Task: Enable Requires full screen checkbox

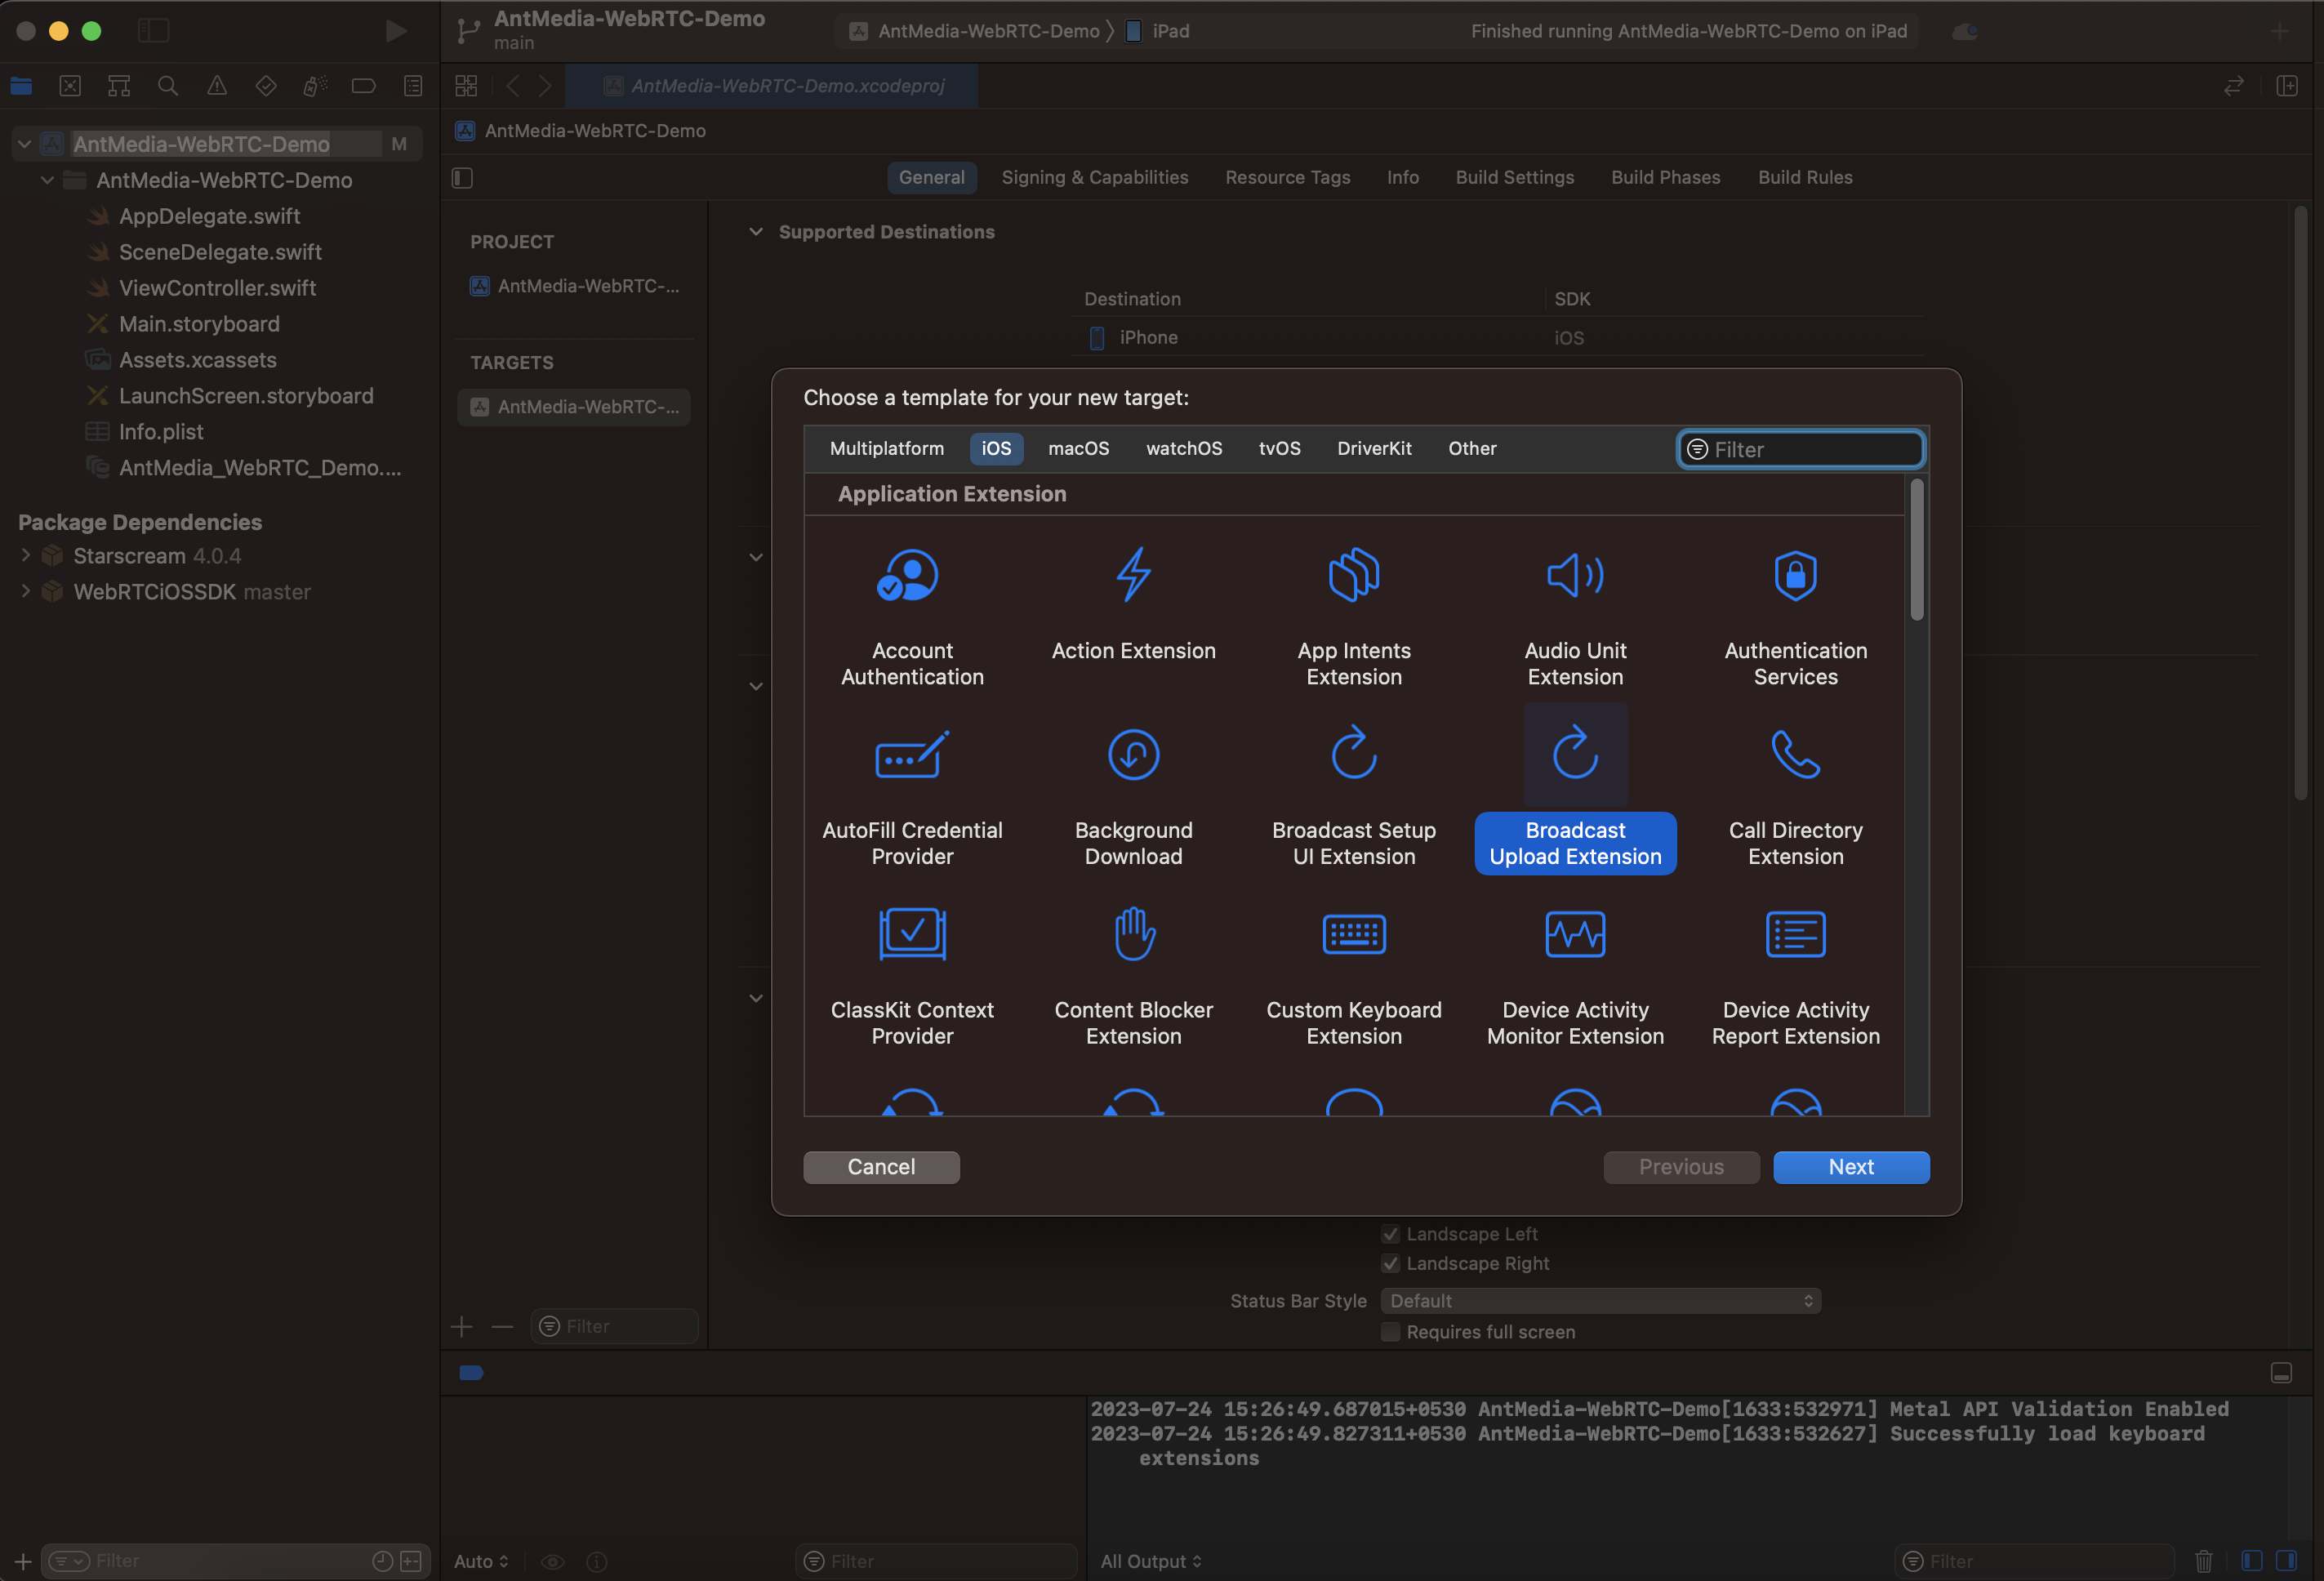Action: pyautogui.click(x=1390, y=1332)
